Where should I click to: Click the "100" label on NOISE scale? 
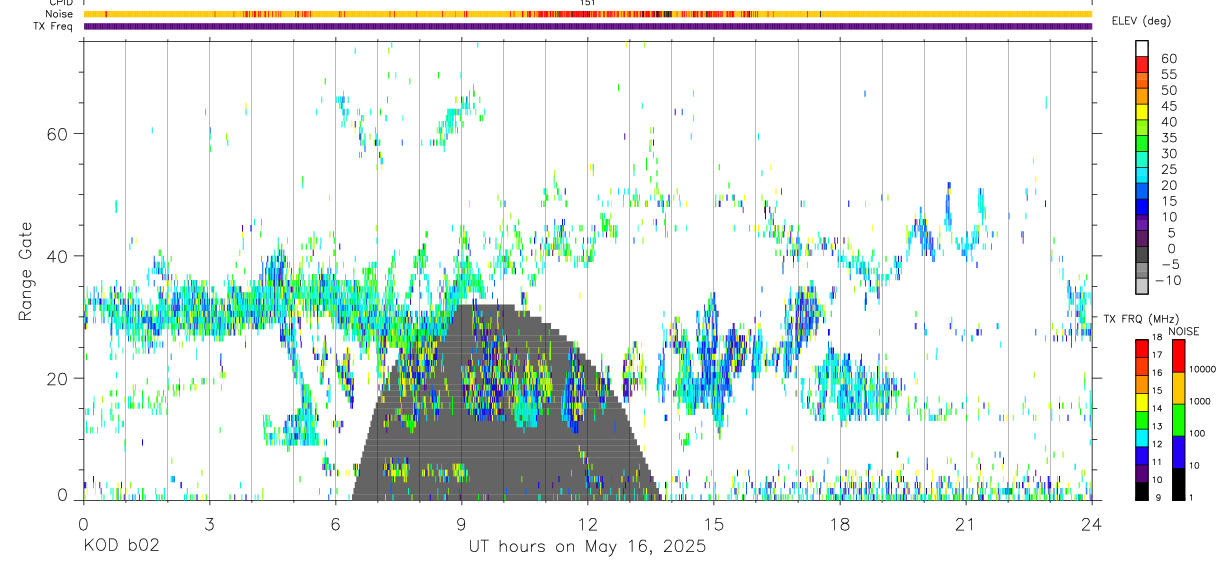pyautogui.click(x=1199, y=434)
